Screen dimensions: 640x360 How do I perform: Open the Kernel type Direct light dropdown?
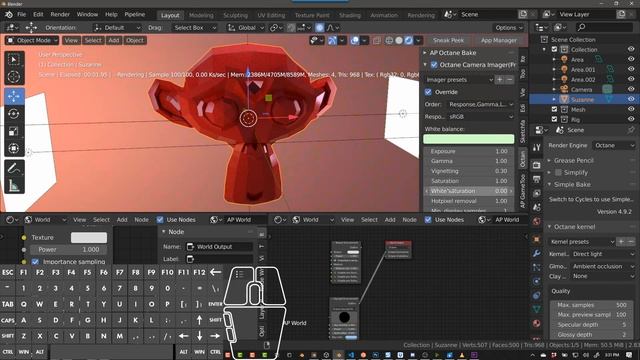click(602, 254)
